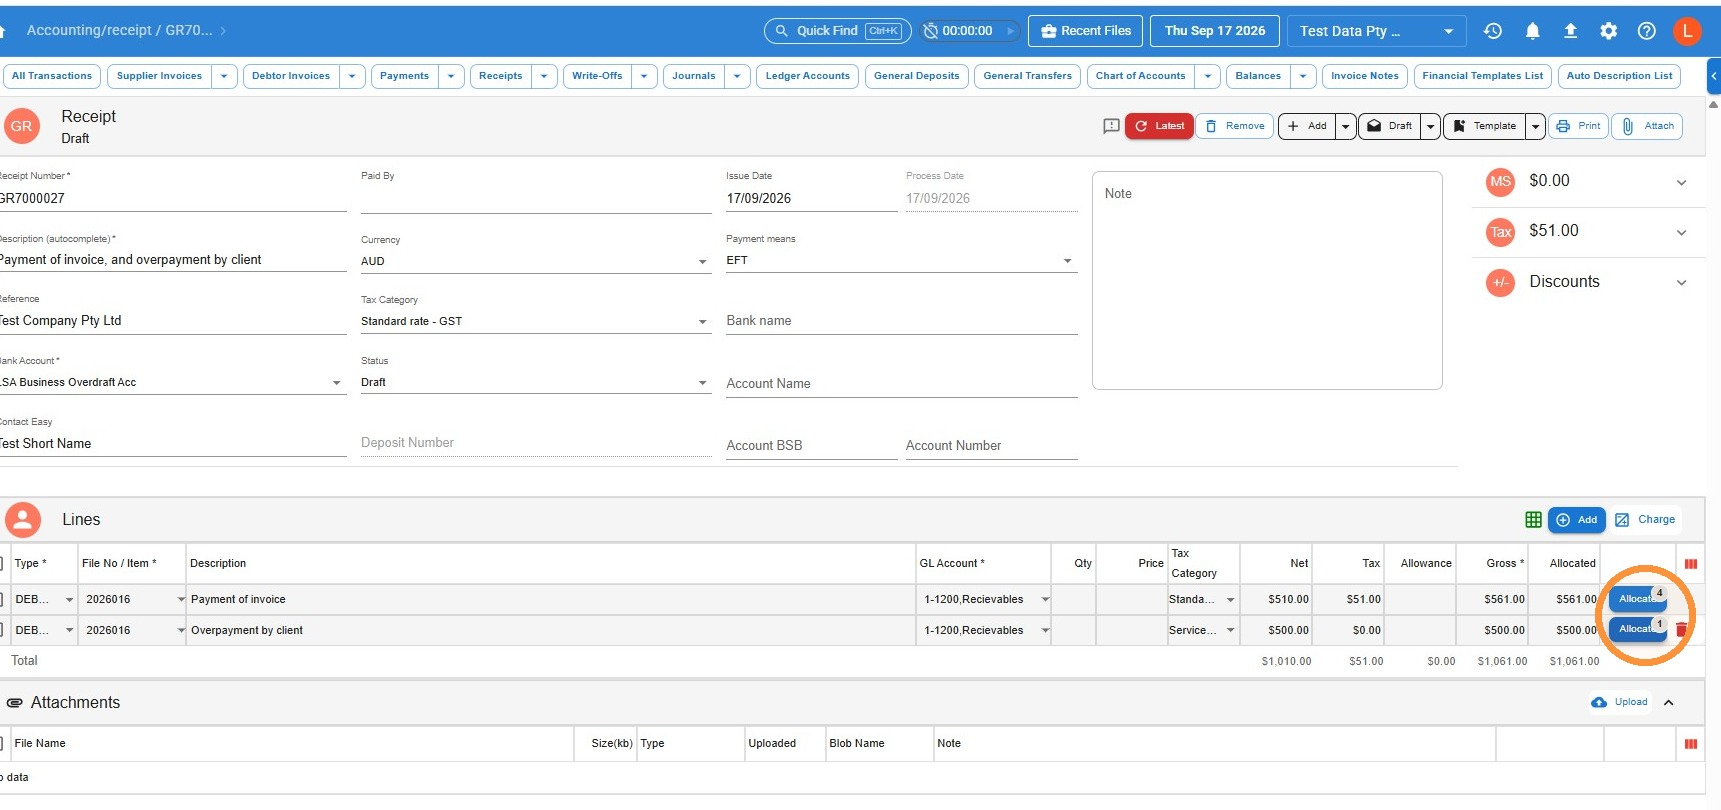
Task: Click the Latest button
Action: 1159,126
